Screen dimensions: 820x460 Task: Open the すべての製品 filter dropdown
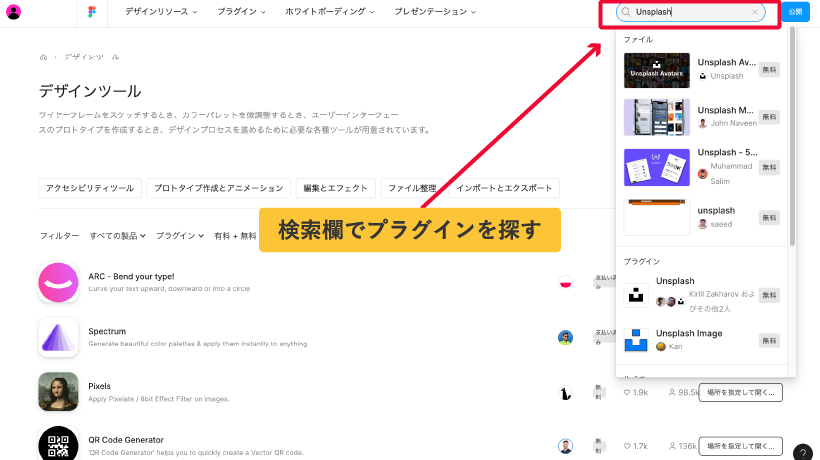(118, 236)
